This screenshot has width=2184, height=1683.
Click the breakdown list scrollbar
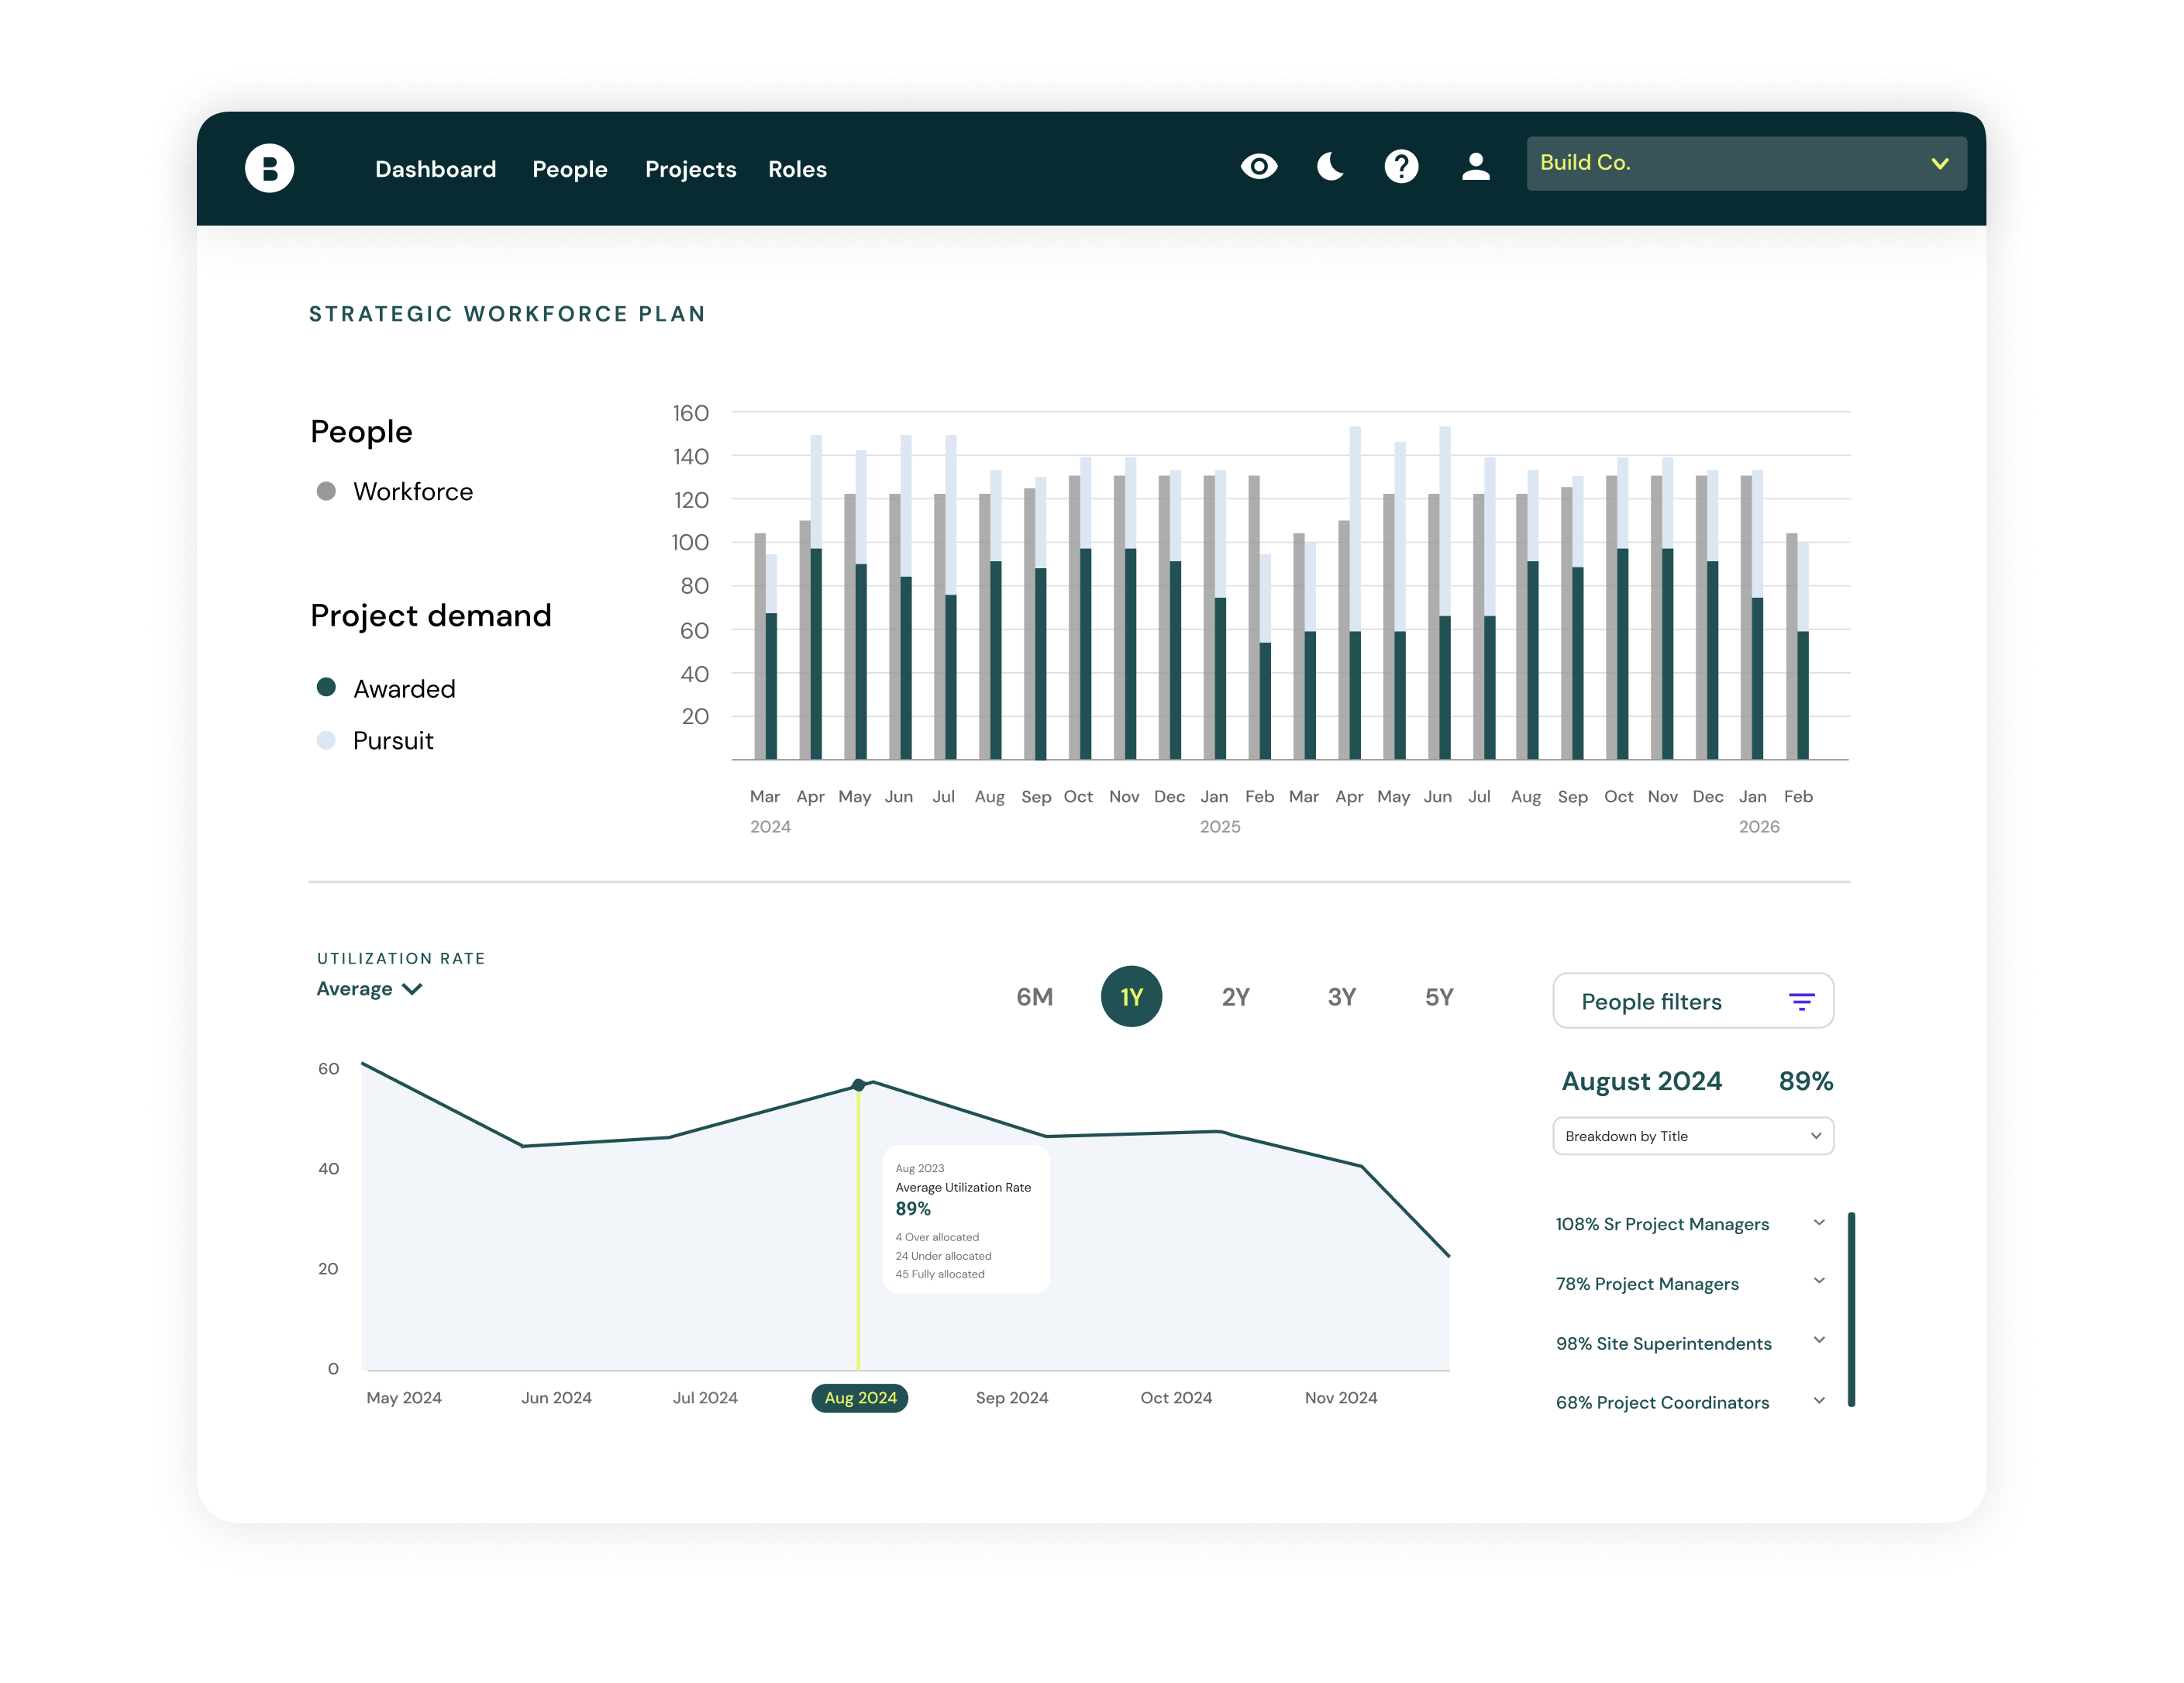pyautogui.click(x=1851, y=1309)
